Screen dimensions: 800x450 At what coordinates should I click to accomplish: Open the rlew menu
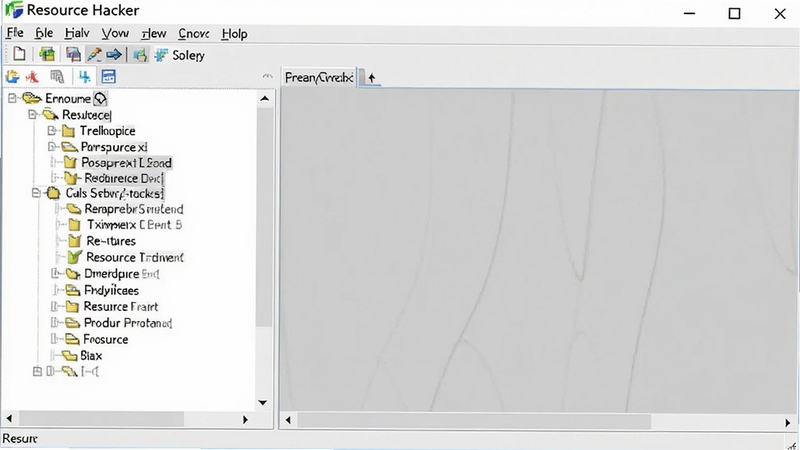pyautogui.click(x=154, y=34)
